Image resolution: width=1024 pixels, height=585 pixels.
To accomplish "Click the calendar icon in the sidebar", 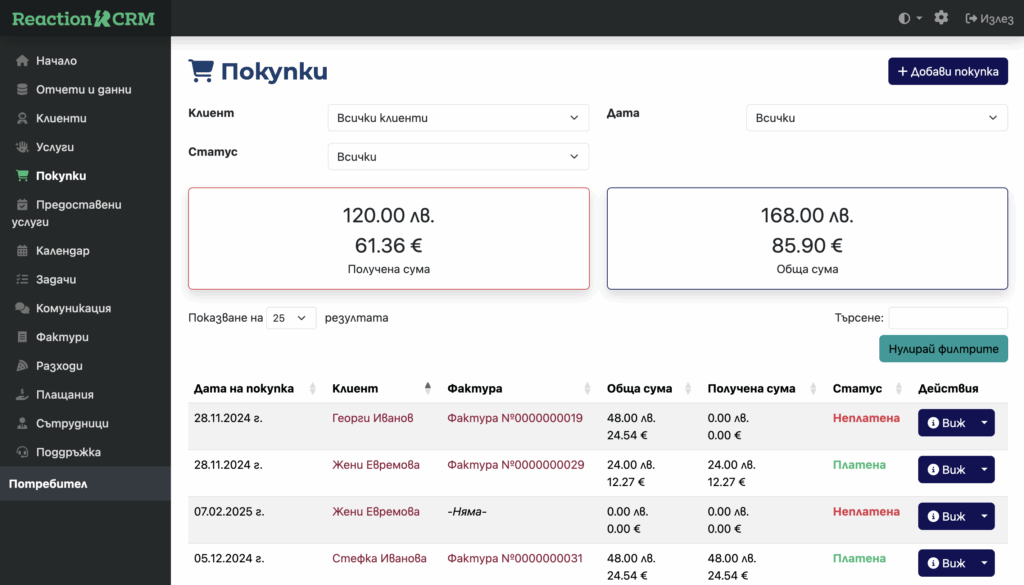I will pos(22,251).
